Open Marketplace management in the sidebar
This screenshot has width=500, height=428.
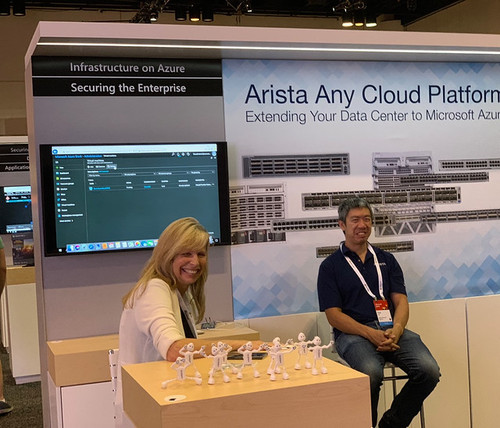pyautogui.click(x=70, y=215)
